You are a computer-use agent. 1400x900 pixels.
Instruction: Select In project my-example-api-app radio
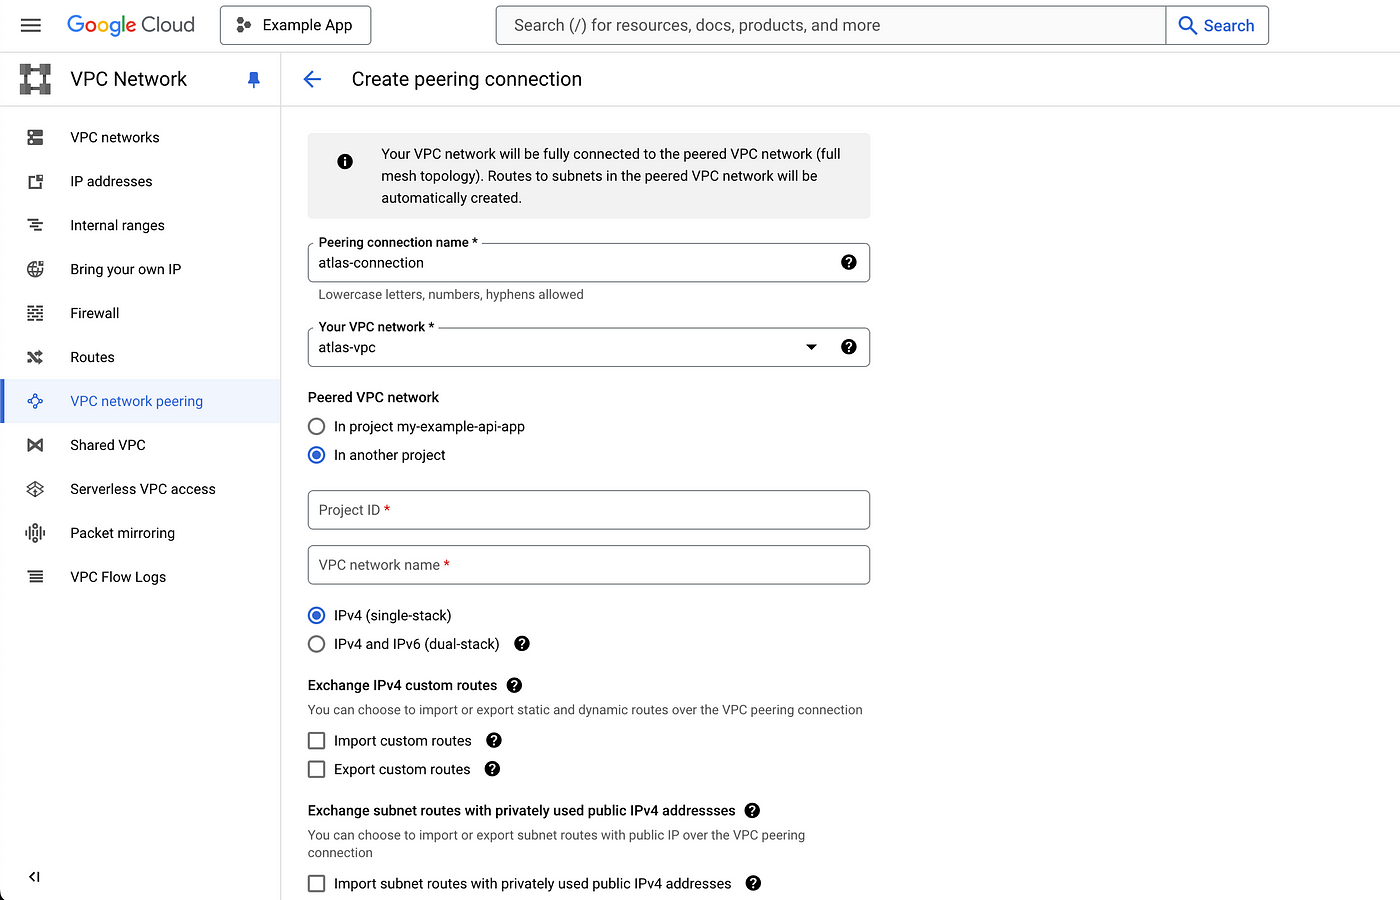(317, 426)
